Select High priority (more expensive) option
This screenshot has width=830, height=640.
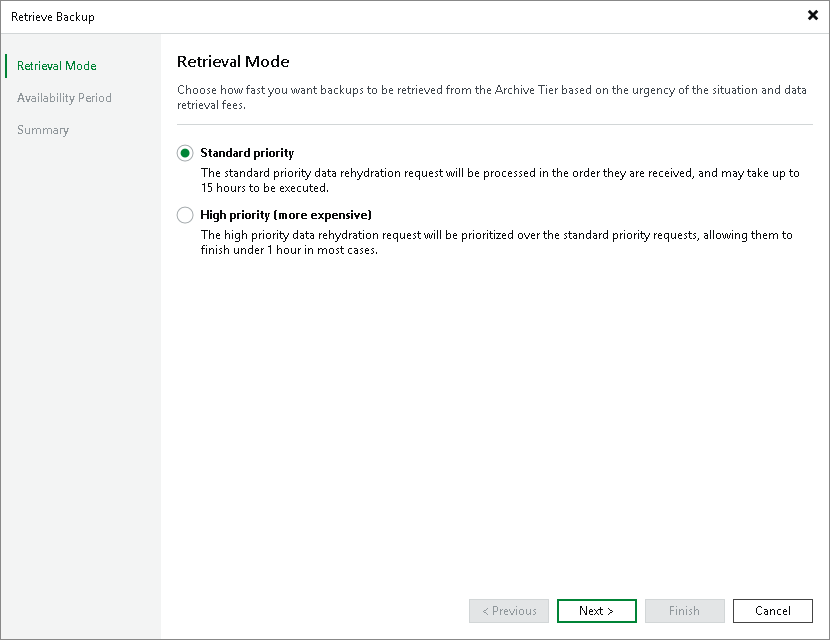185,215
